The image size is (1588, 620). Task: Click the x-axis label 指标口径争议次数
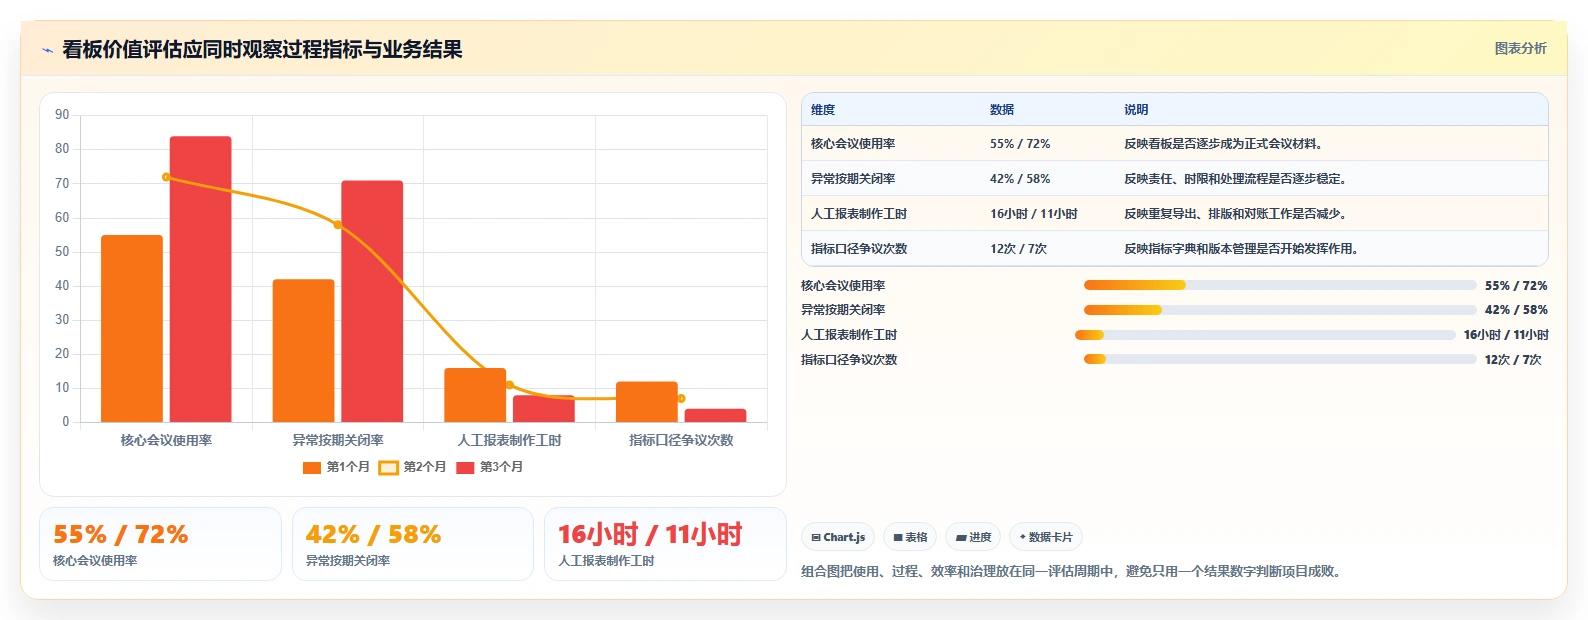(x=681, y=440)
